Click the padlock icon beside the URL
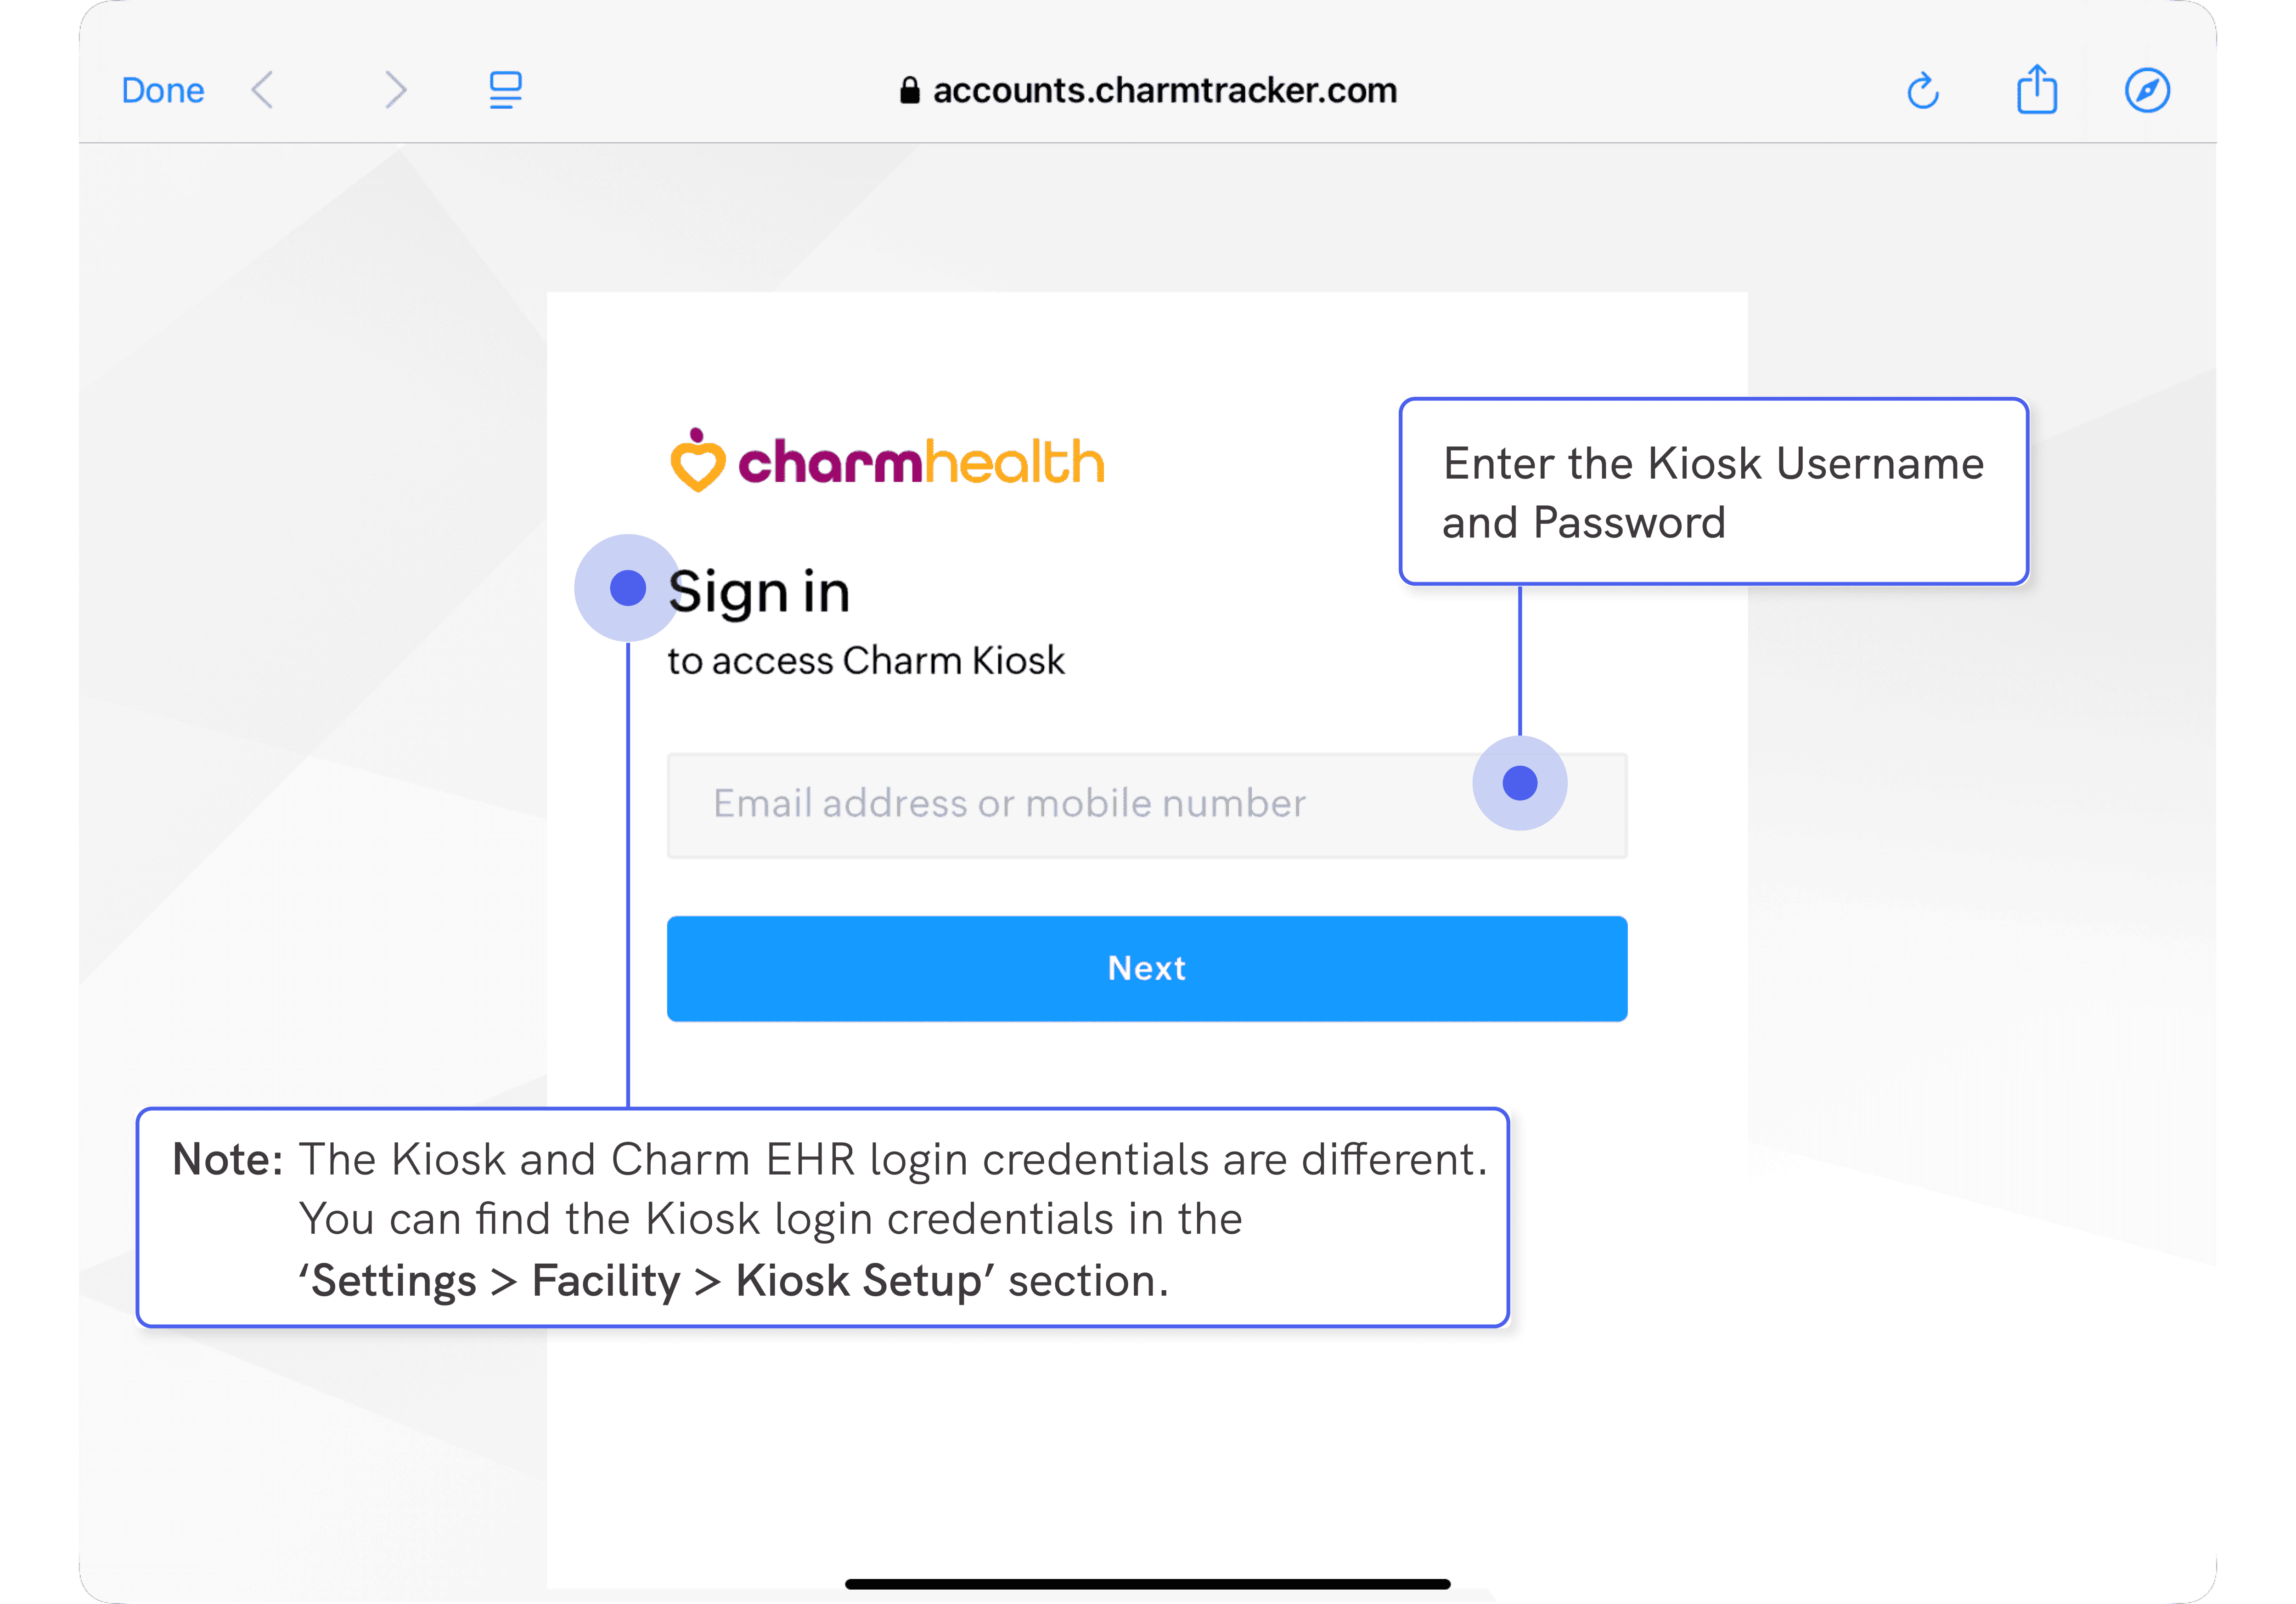 point(909,91)
